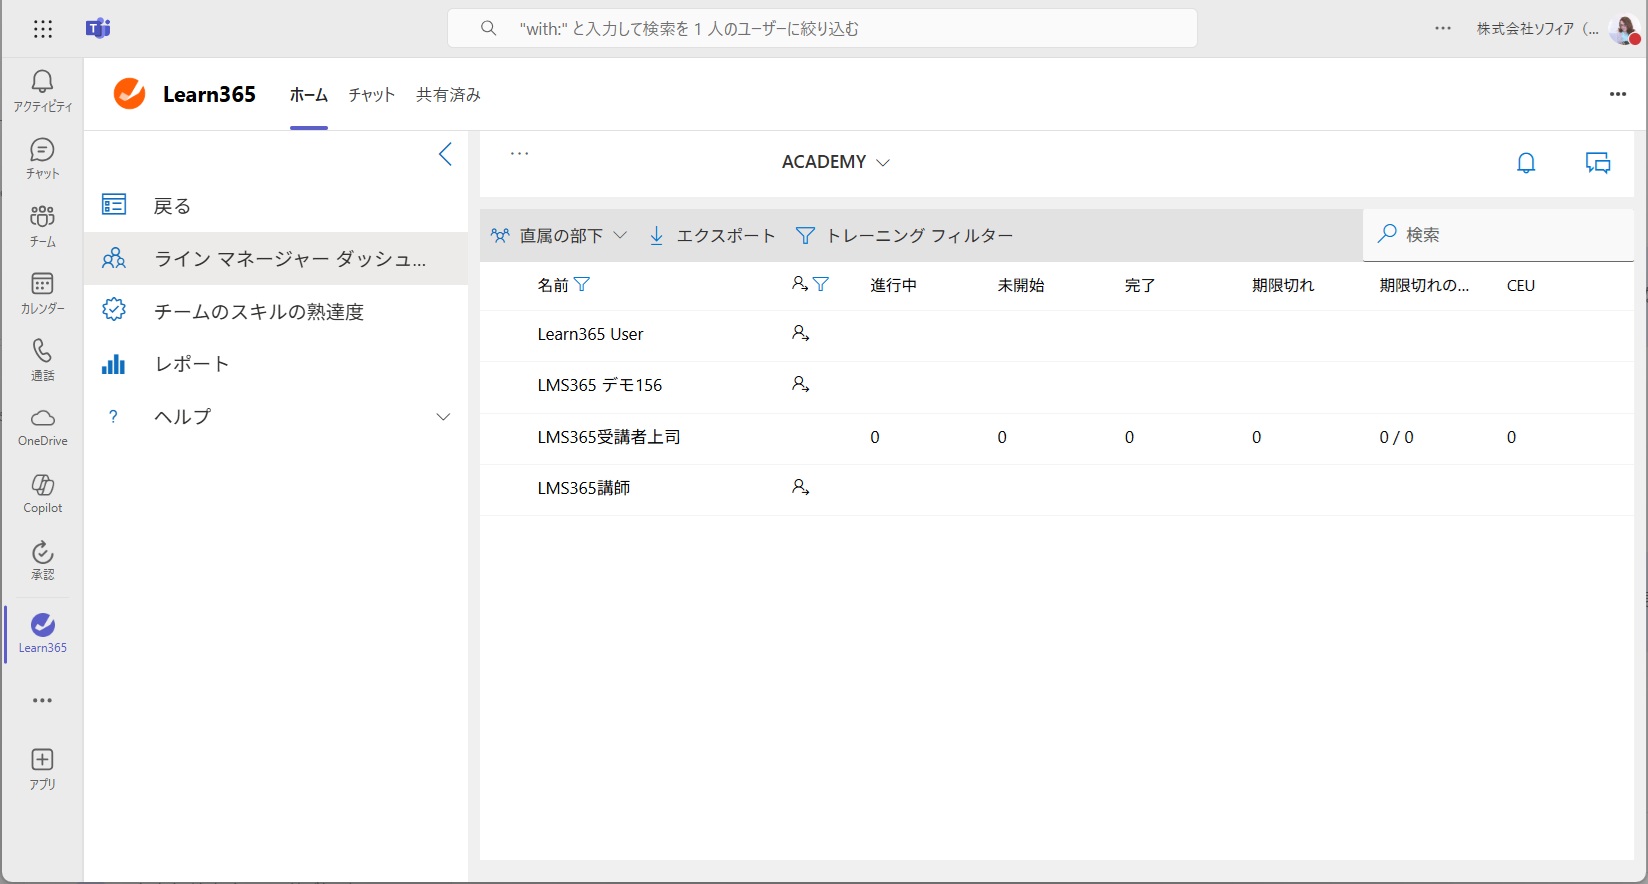The width and height of the screenshot is (1648, 884).
Task: Click the エクスポート button
Action: click(712, 236)
